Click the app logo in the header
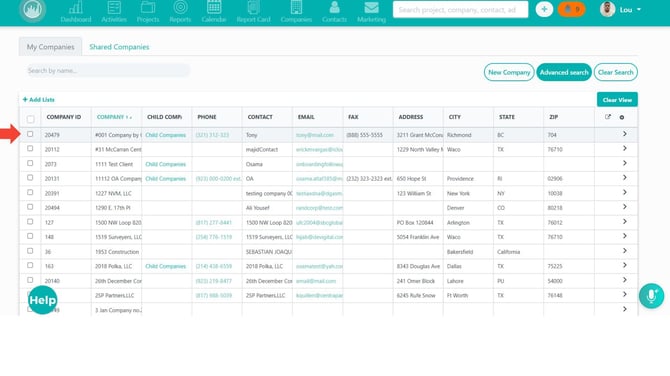Screen dimensions: 670x376 (x=32, y=9)
